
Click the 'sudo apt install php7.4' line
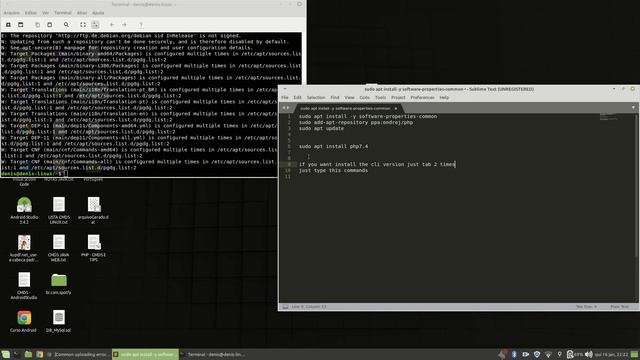point(333,146)
